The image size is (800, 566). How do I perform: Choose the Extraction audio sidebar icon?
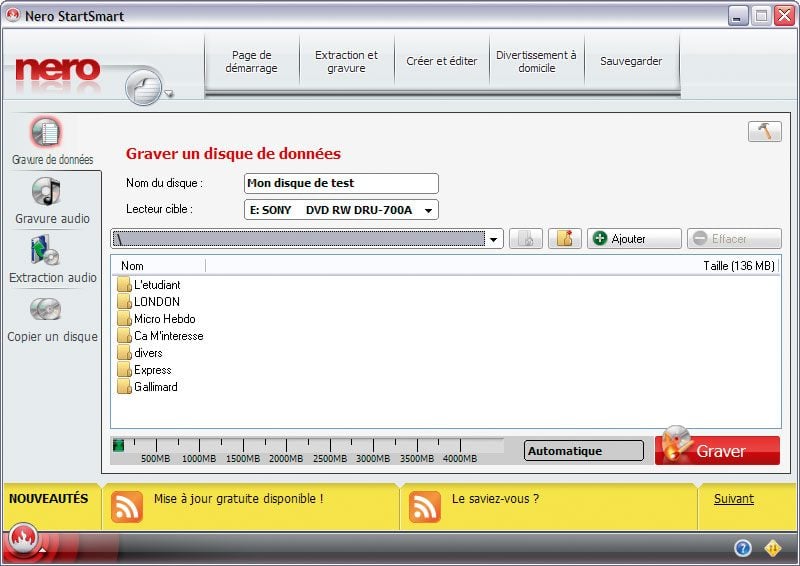click(47, 251)
